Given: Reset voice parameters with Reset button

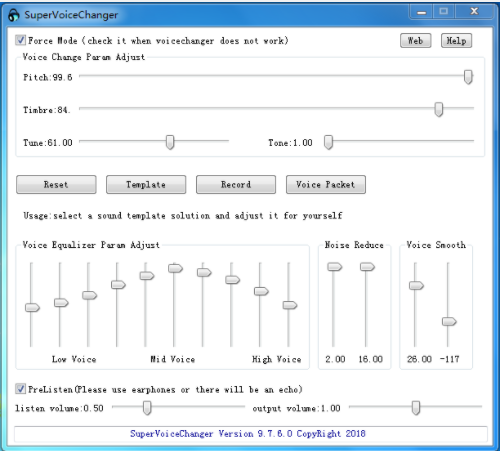Looking at the screenshot, I should tap(56, 184).
